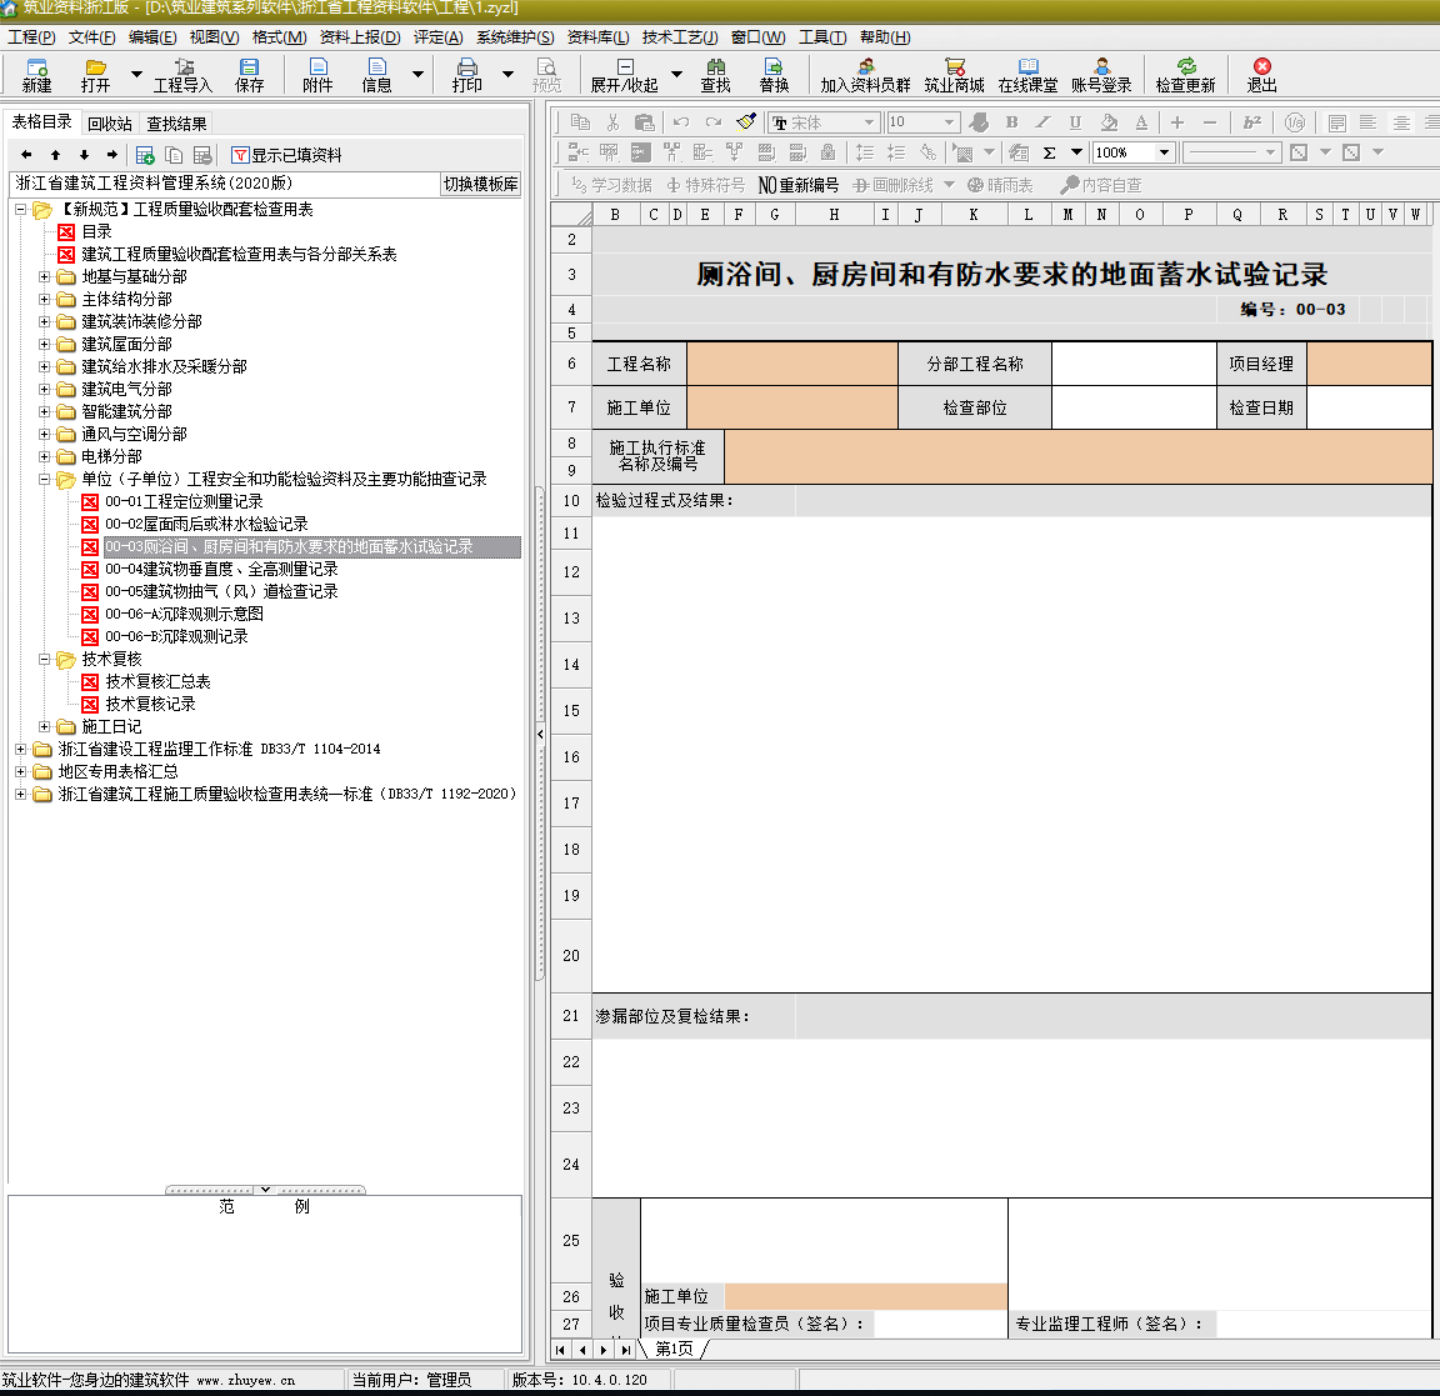Toggle bold formatting B

click(x=1012, y=122)
